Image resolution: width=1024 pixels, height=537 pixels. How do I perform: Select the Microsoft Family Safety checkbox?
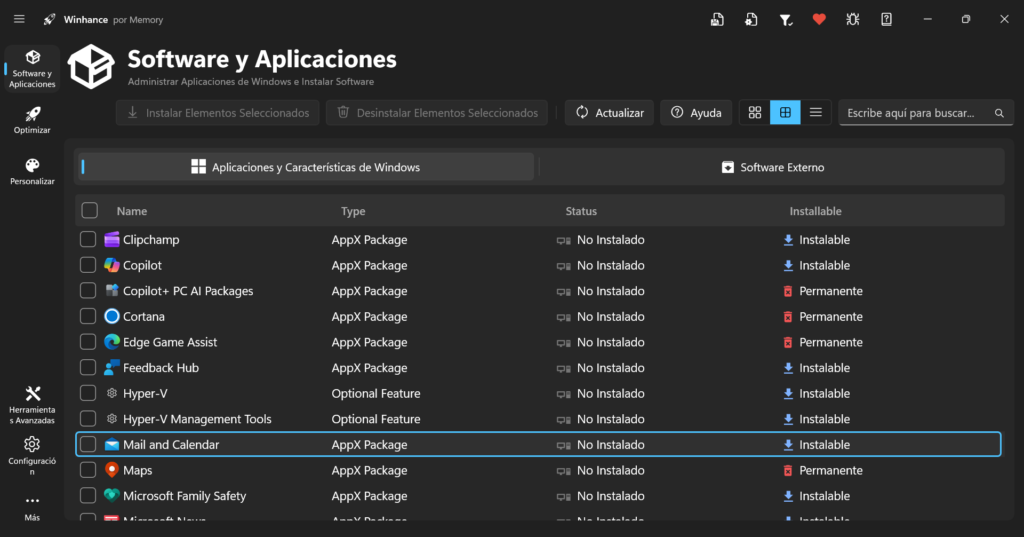[88, 495]
